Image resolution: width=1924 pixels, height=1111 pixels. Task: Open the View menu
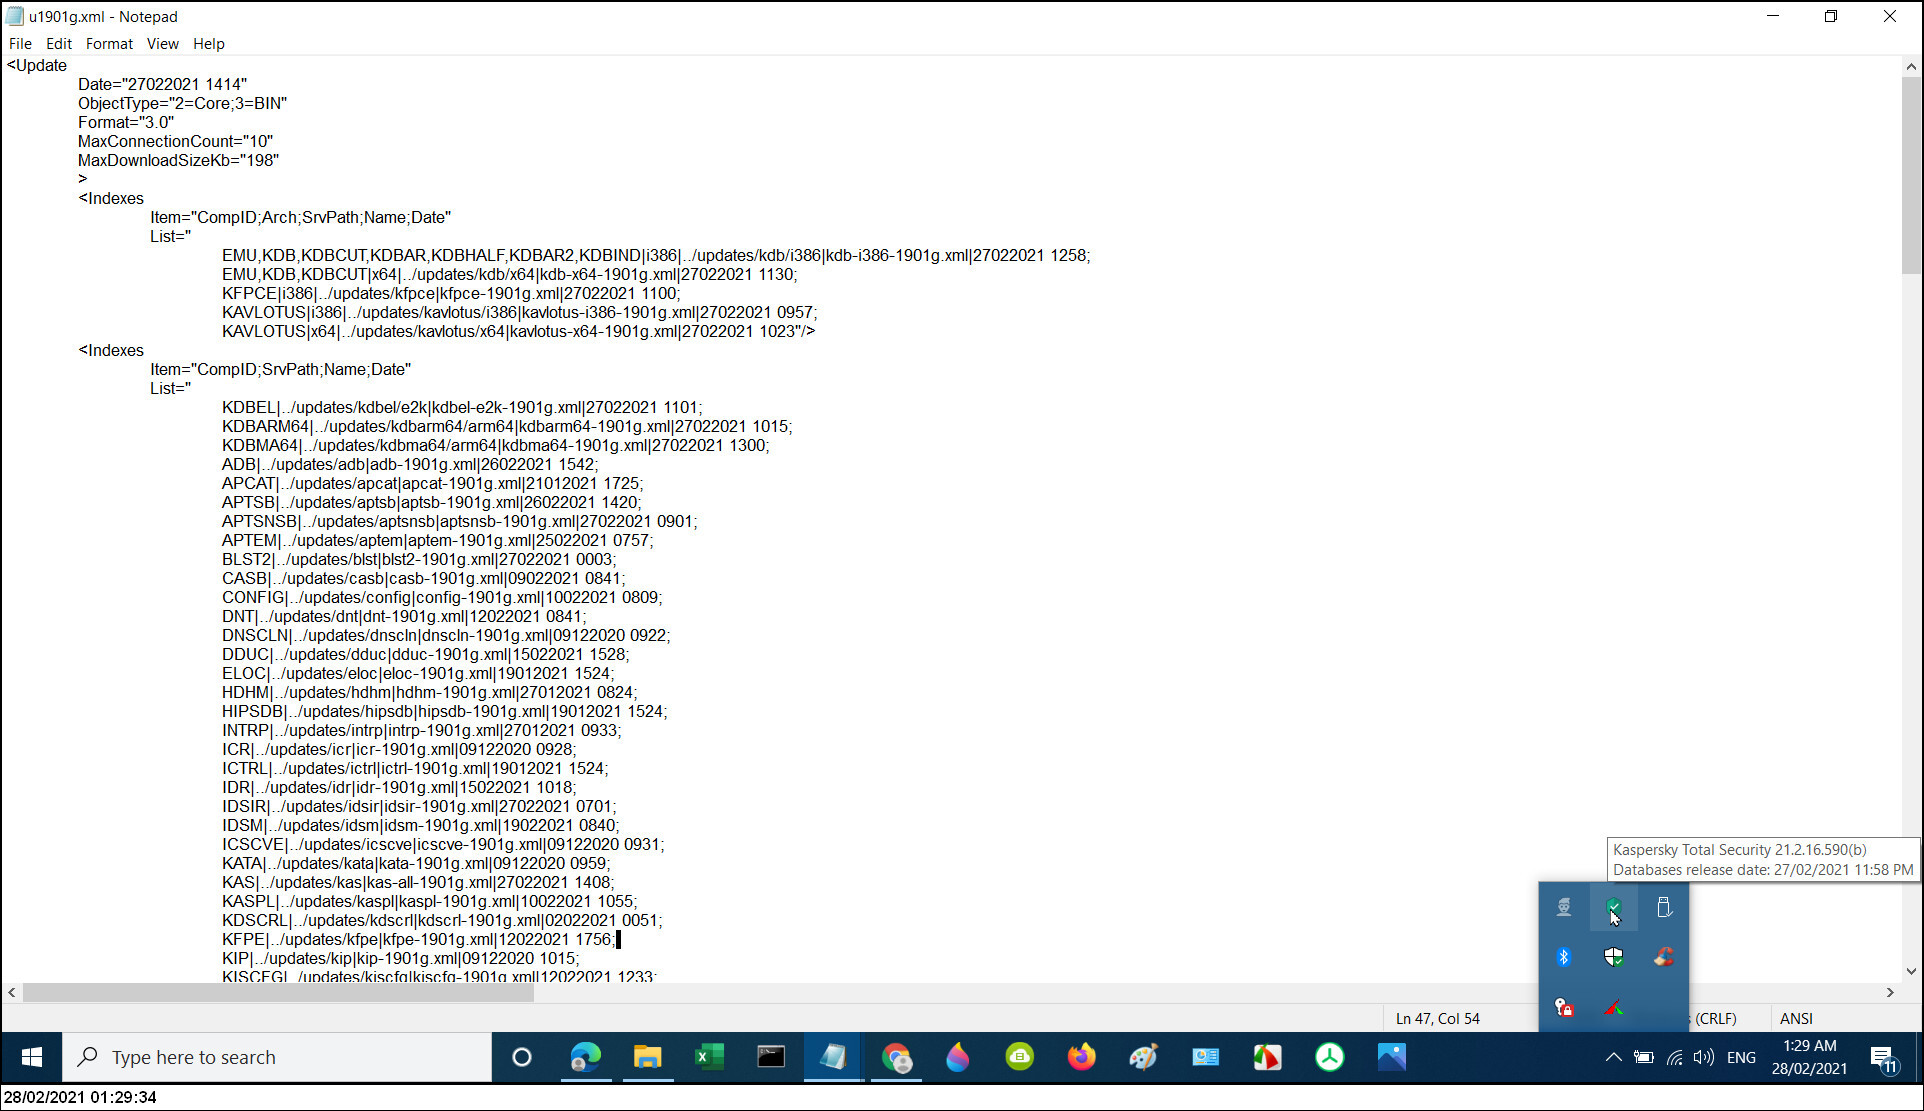162,44
